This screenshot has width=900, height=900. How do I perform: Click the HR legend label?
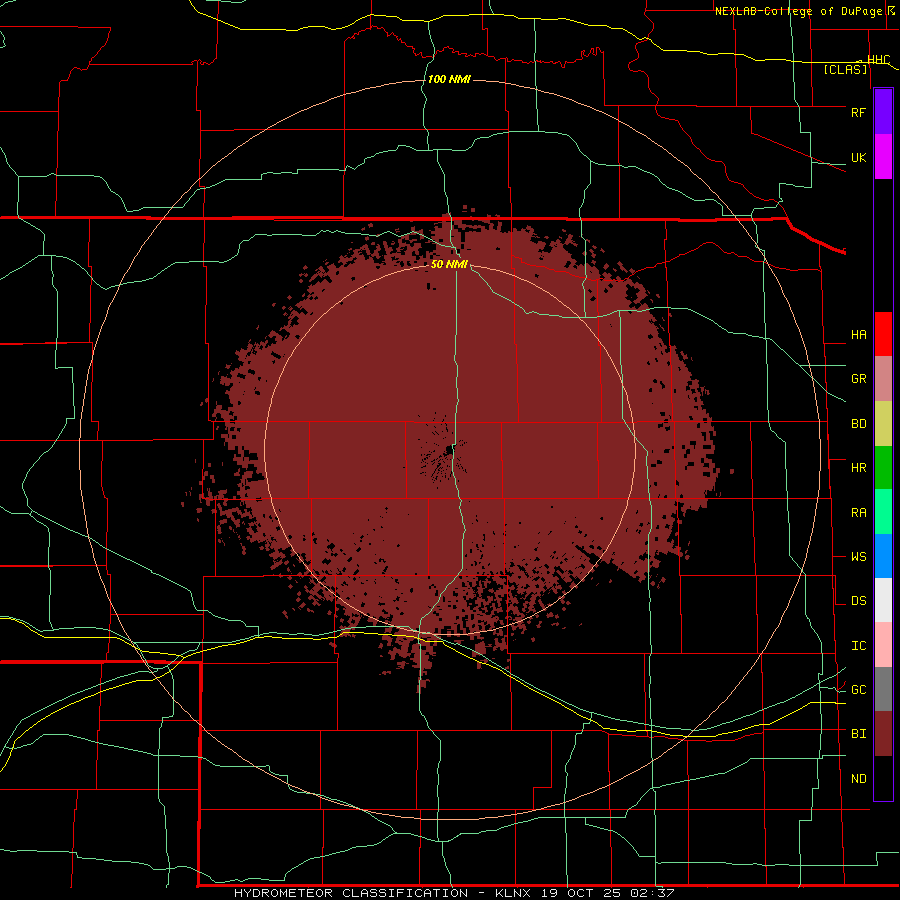pyautogui.click(x=858, y=468)
